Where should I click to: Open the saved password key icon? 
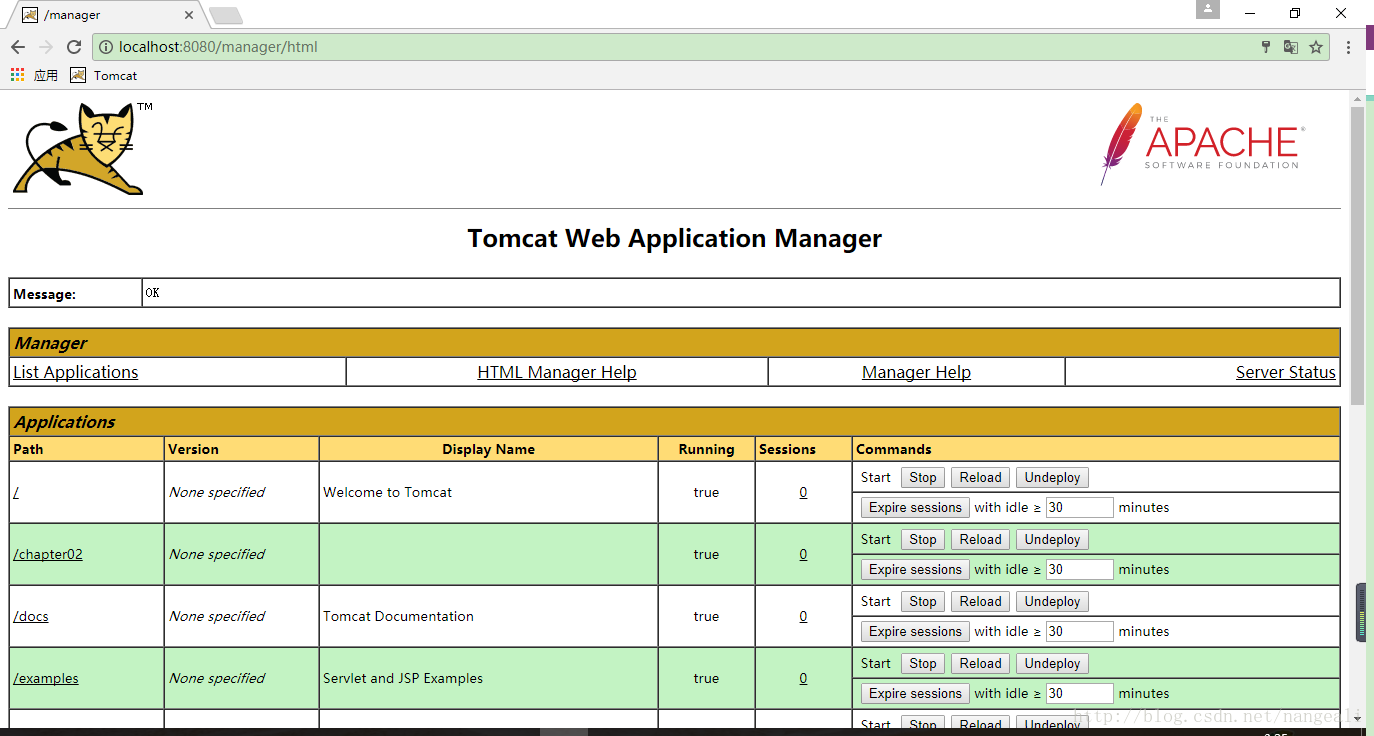(1265, 47)
